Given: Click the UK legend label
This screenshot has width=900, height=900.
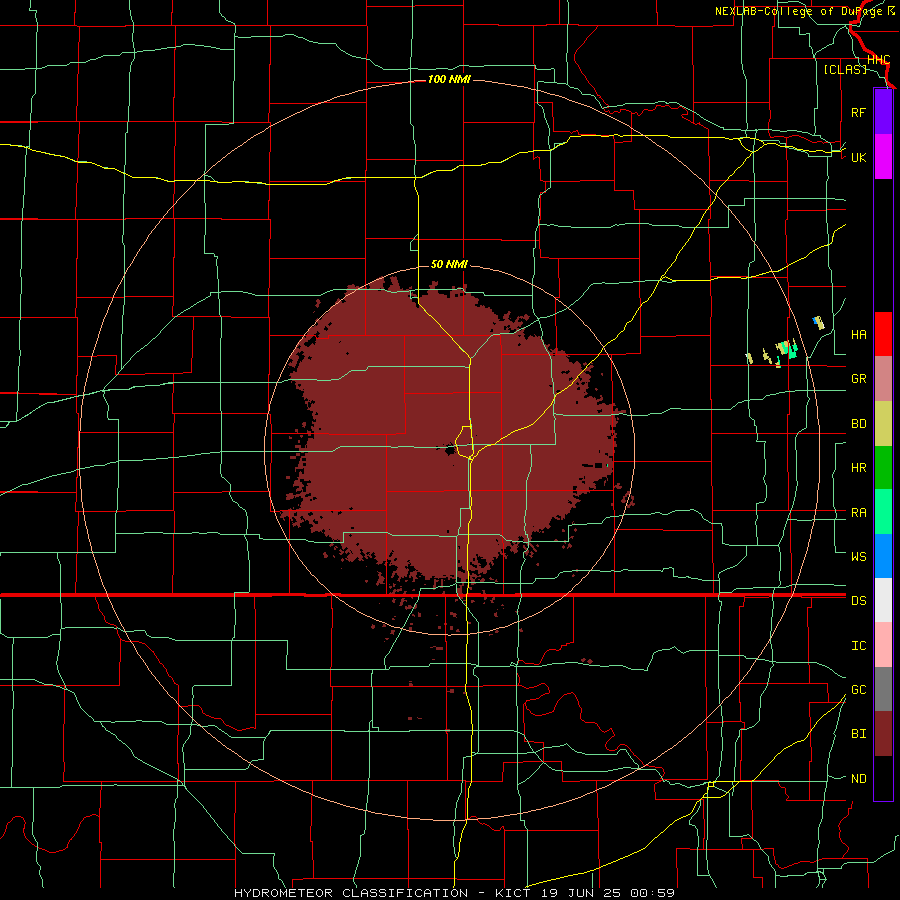Looking at the screenshot, I should (x=858, y=157).
